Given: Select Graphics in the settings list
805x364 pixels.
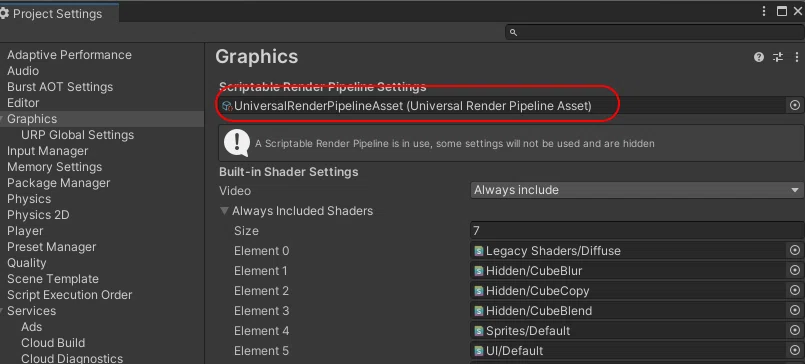Looking at the screenshot, I should (x=32, y=119).
